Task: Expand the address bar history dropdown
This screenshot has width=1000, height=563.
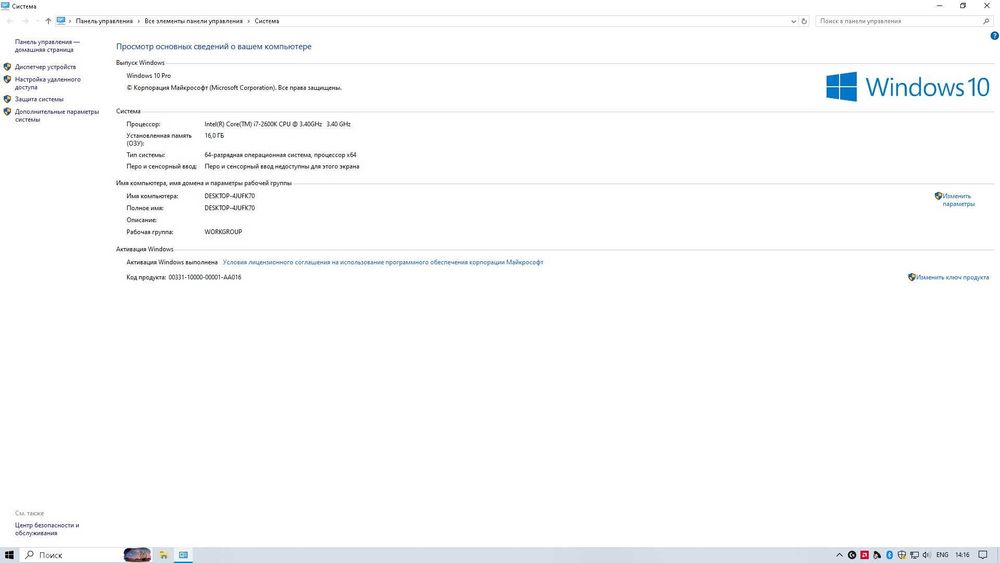Action: 793,21
